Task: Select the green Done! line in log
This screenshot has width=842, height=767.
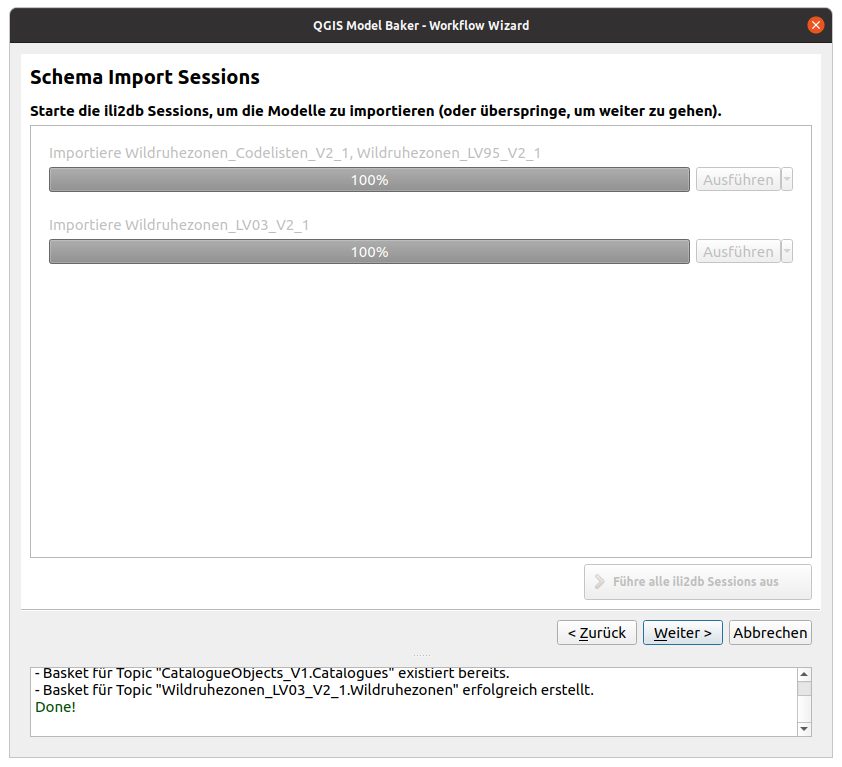Action: pyautogui.click(x=56, y=707)
